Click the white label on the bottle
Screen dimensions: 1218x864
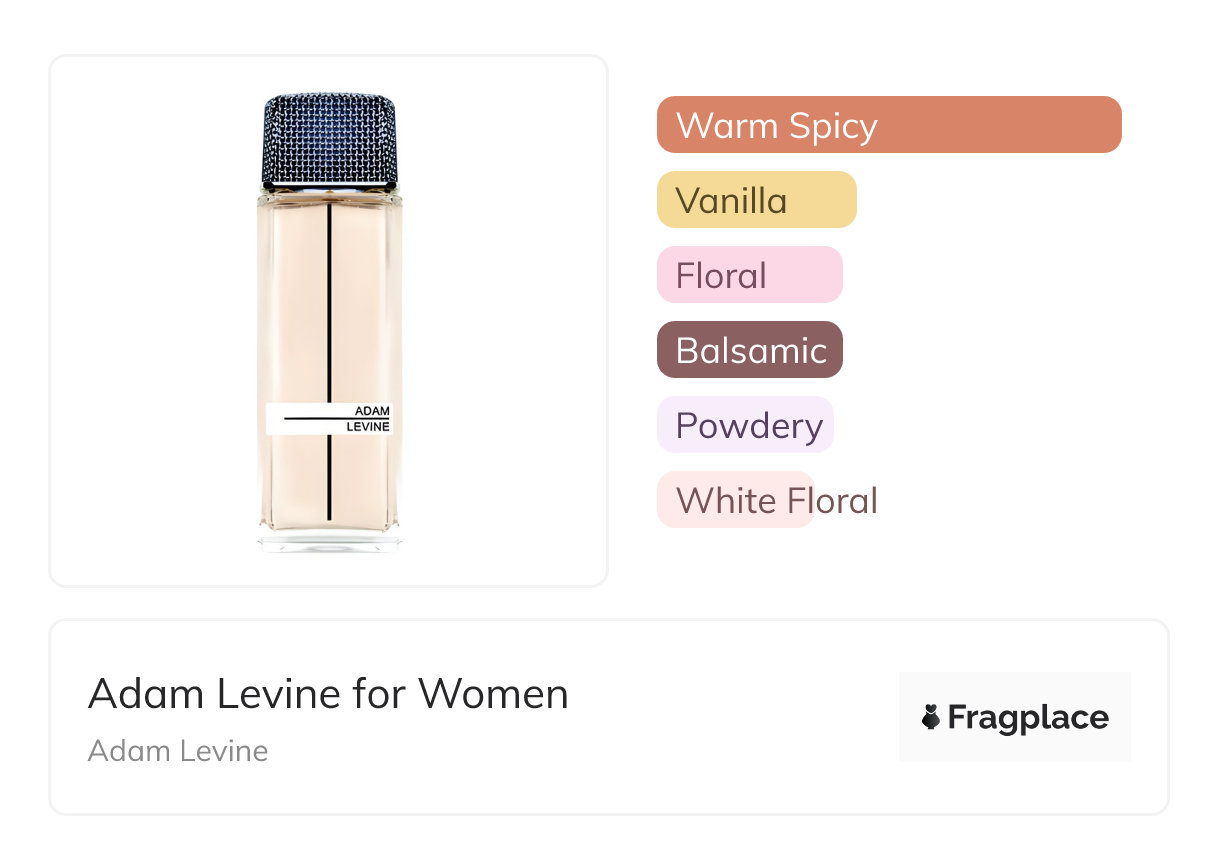[x=329, y=419]
